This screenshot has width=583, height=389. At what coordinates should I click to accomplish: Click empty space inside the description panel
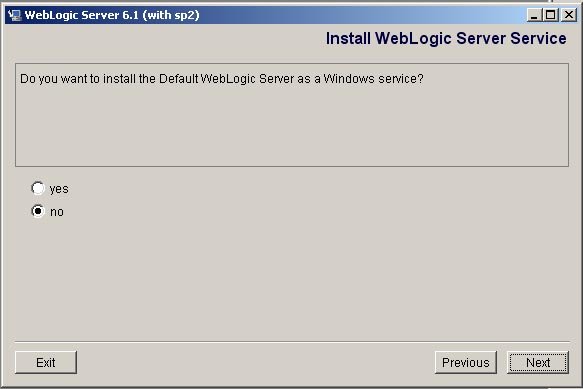pyautogui.click(x=292, y=126)
